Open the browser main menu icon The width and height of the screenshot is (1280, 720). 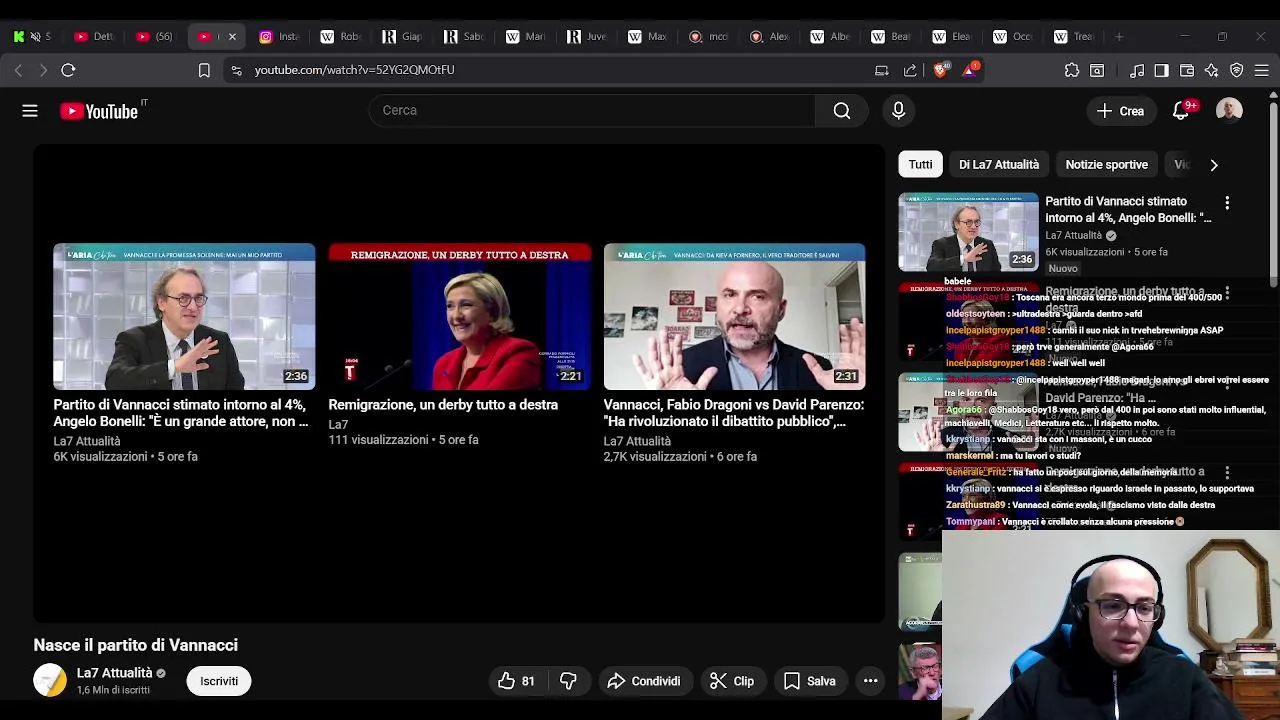coord(1262,70)
